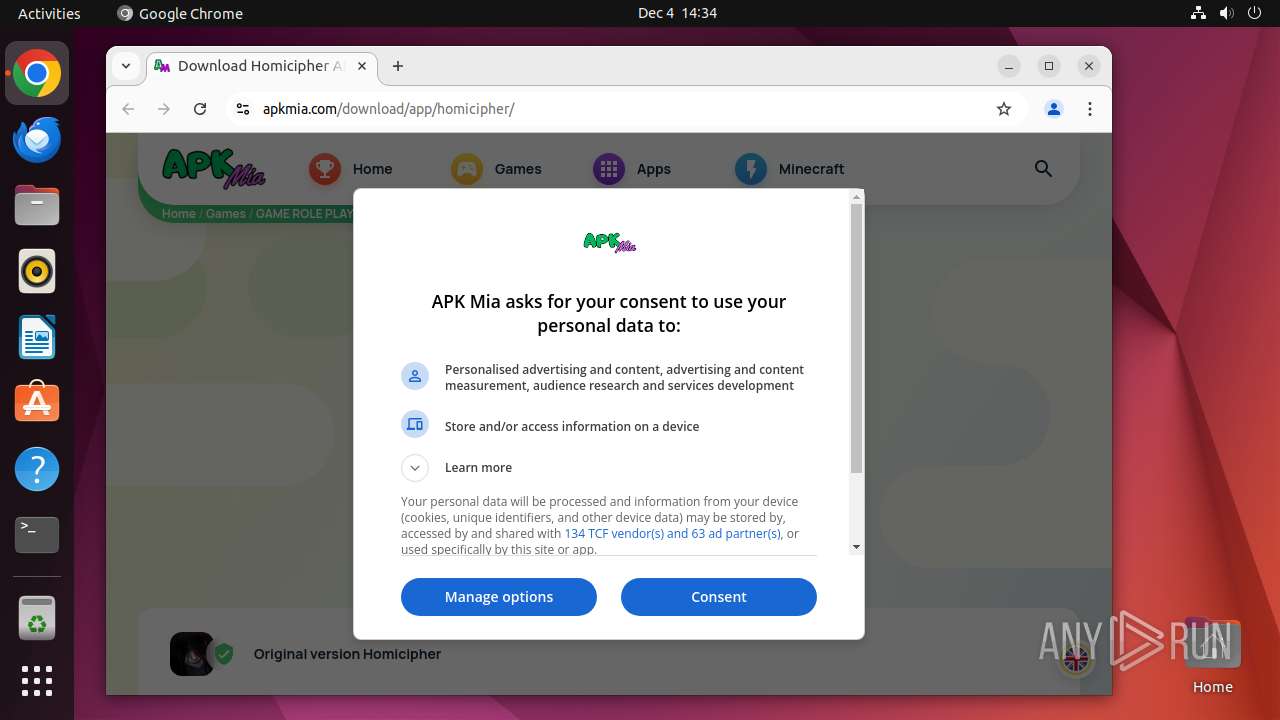
Task: Open Minecraft in site navigation
Action: [x=790, y=169]
